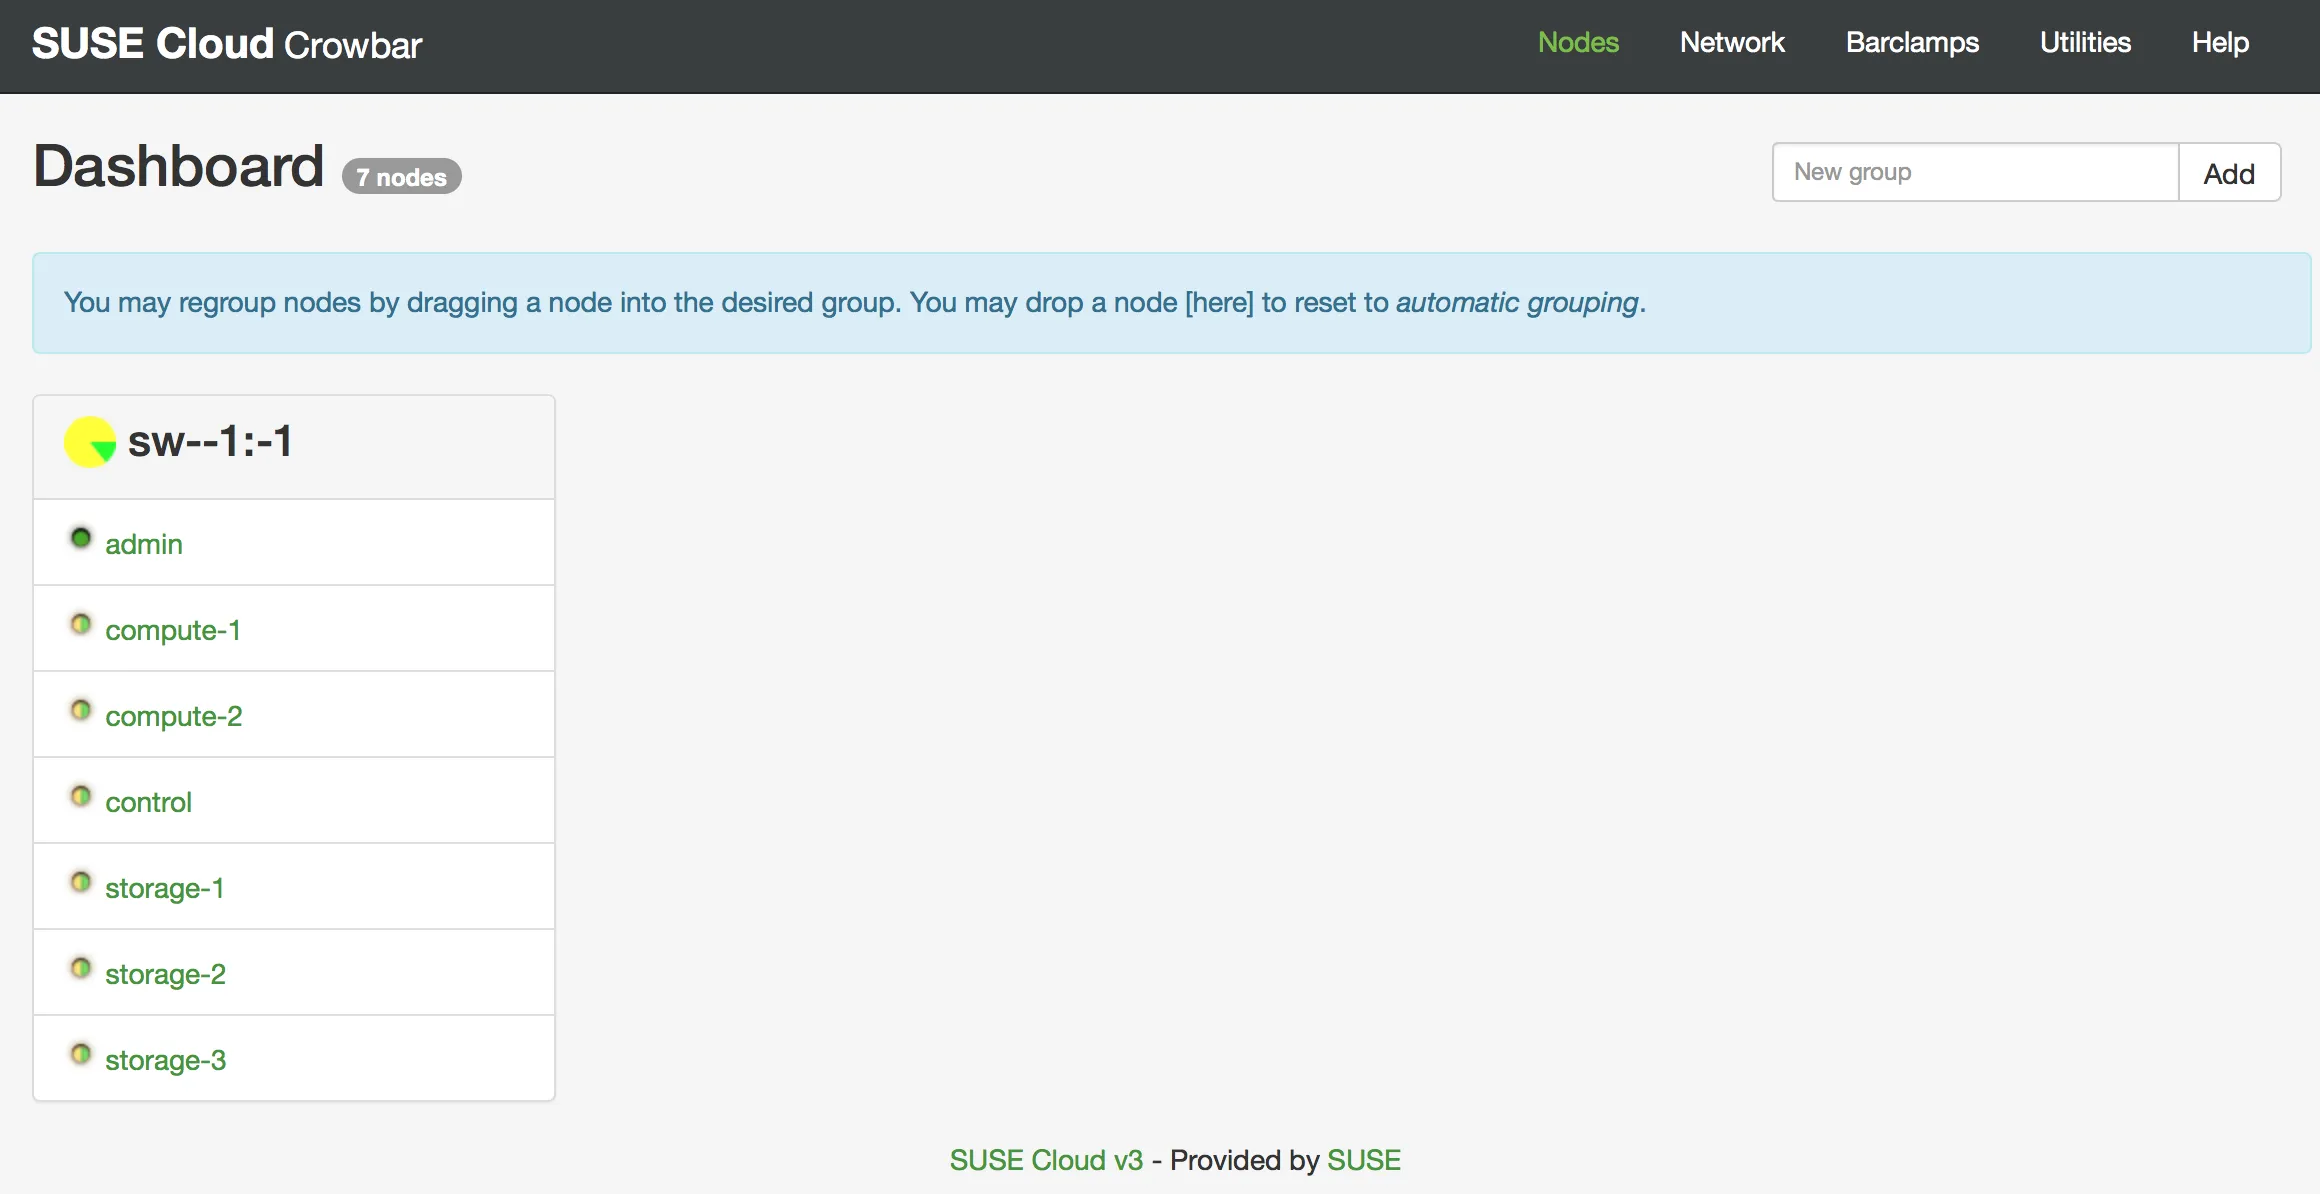Click the [here] drop target text
Screen dimensions: 2320x1194
pyautogui.click(x=1219, y=302)
